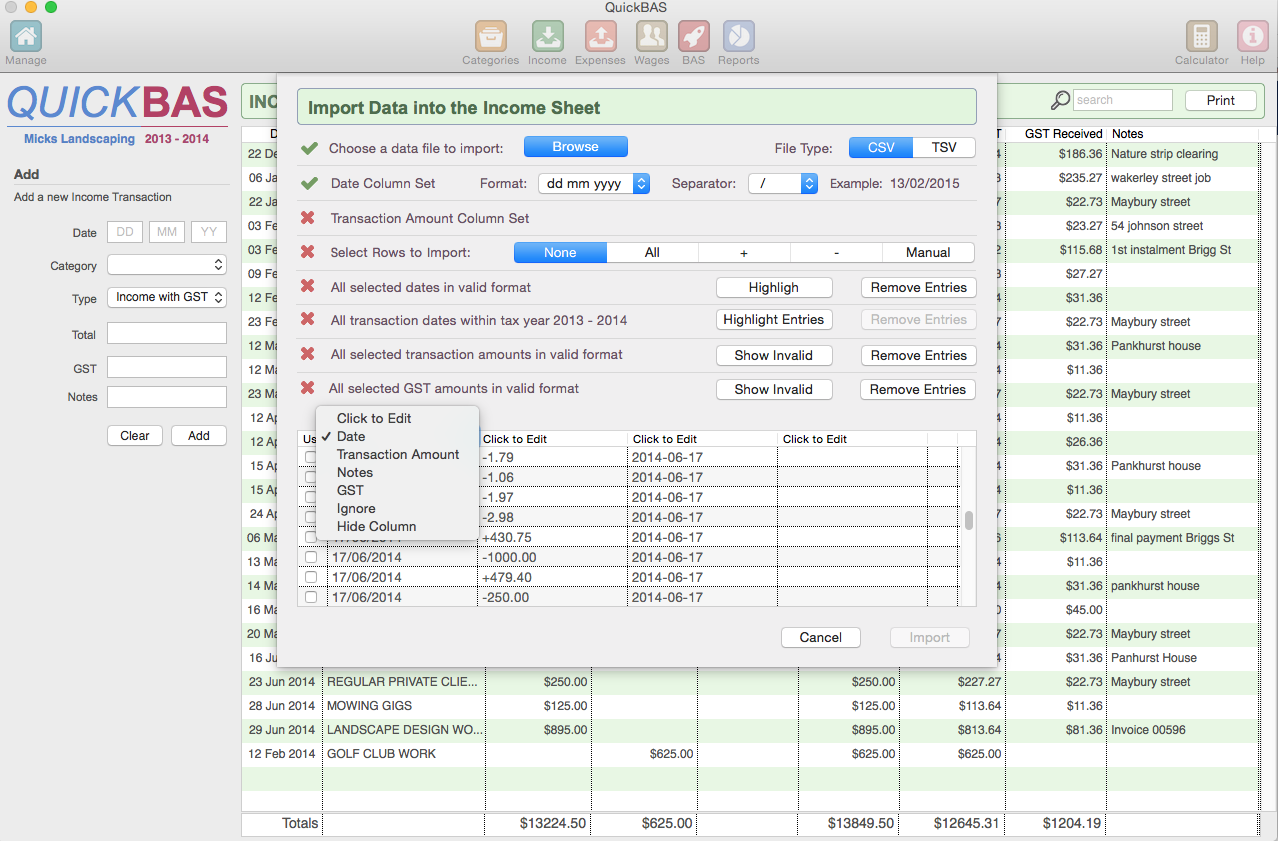Focus the Total input field
This screenshot has width=1278, height=841.
(167, 333)
